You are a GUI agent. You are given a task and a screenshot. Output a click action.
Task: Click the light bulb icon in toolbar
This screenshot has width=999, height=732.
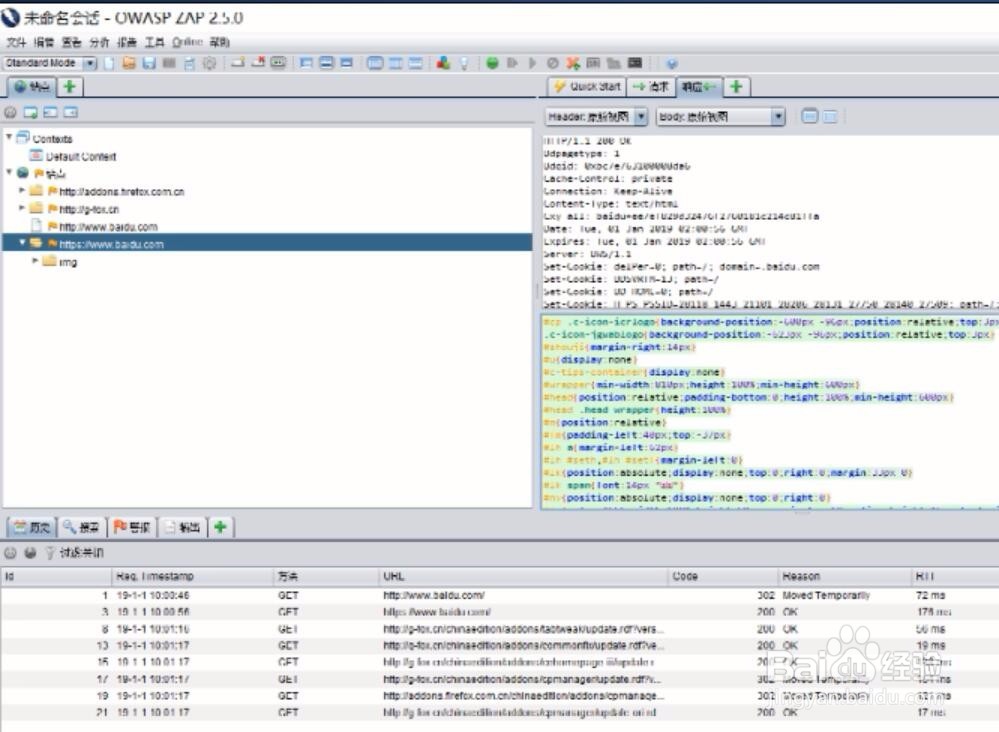click(x=464, y=63)
